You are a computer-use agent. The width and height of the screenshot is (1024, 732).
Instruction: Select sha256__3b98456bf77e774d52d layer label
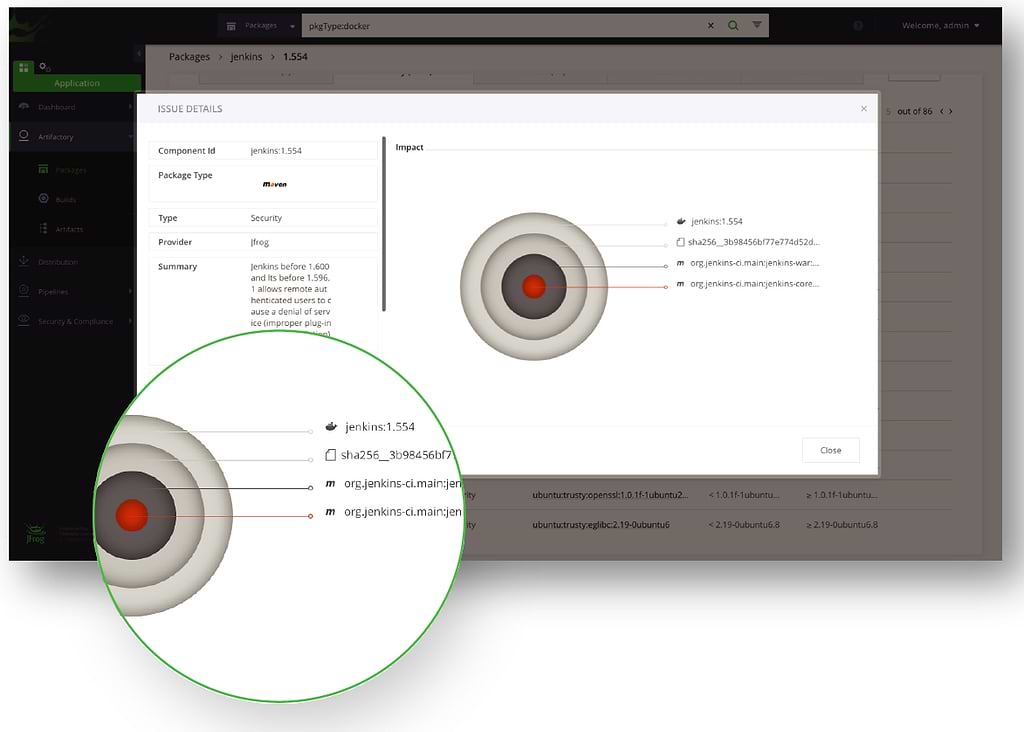[x=754, y=242]
